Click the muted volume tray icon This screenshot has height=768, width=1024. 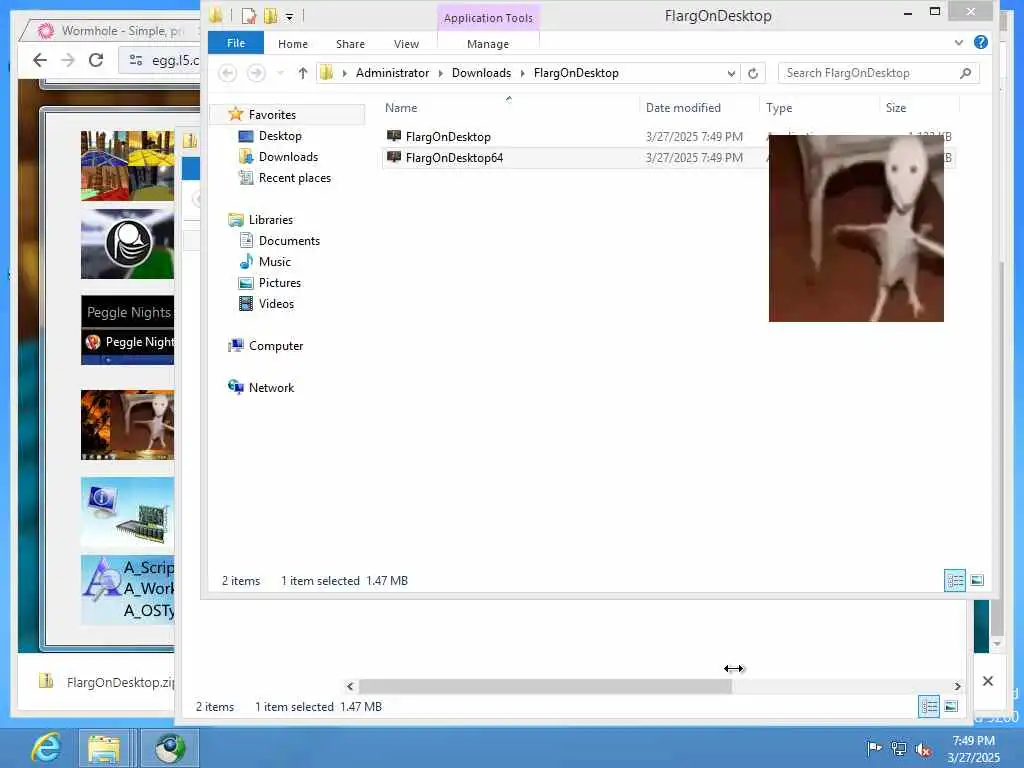(x=923, y=749)
